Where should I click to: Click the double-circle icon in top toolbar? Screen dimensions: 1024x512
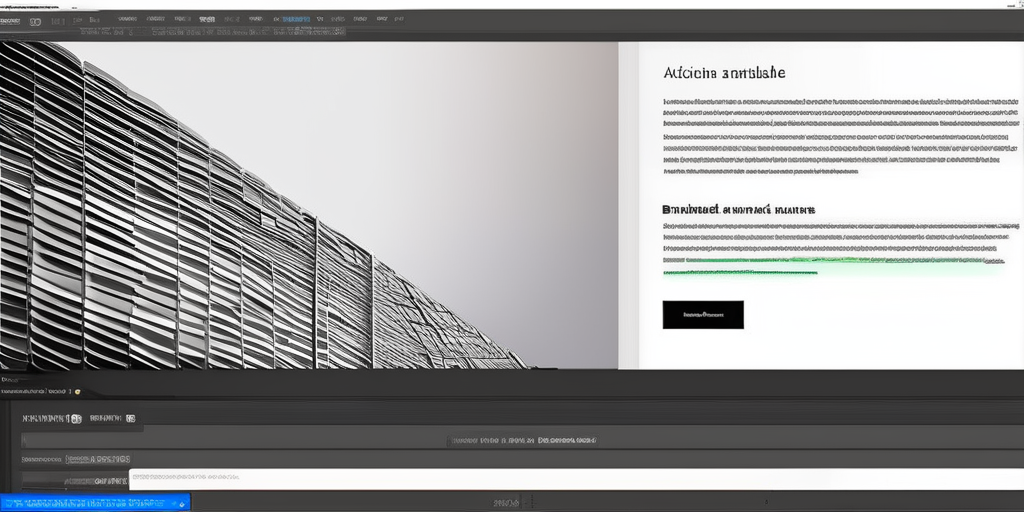[36, 20]
